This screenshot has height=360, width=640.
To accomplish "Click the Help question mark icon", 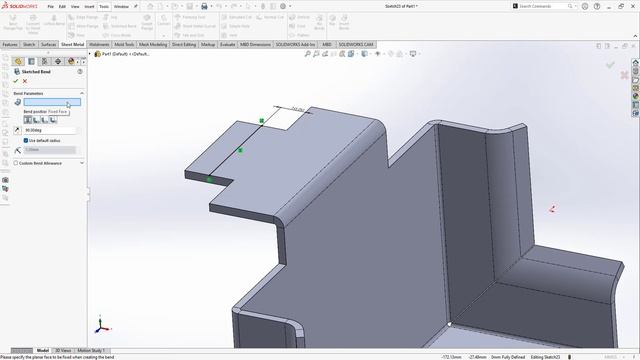I will 597,7.
